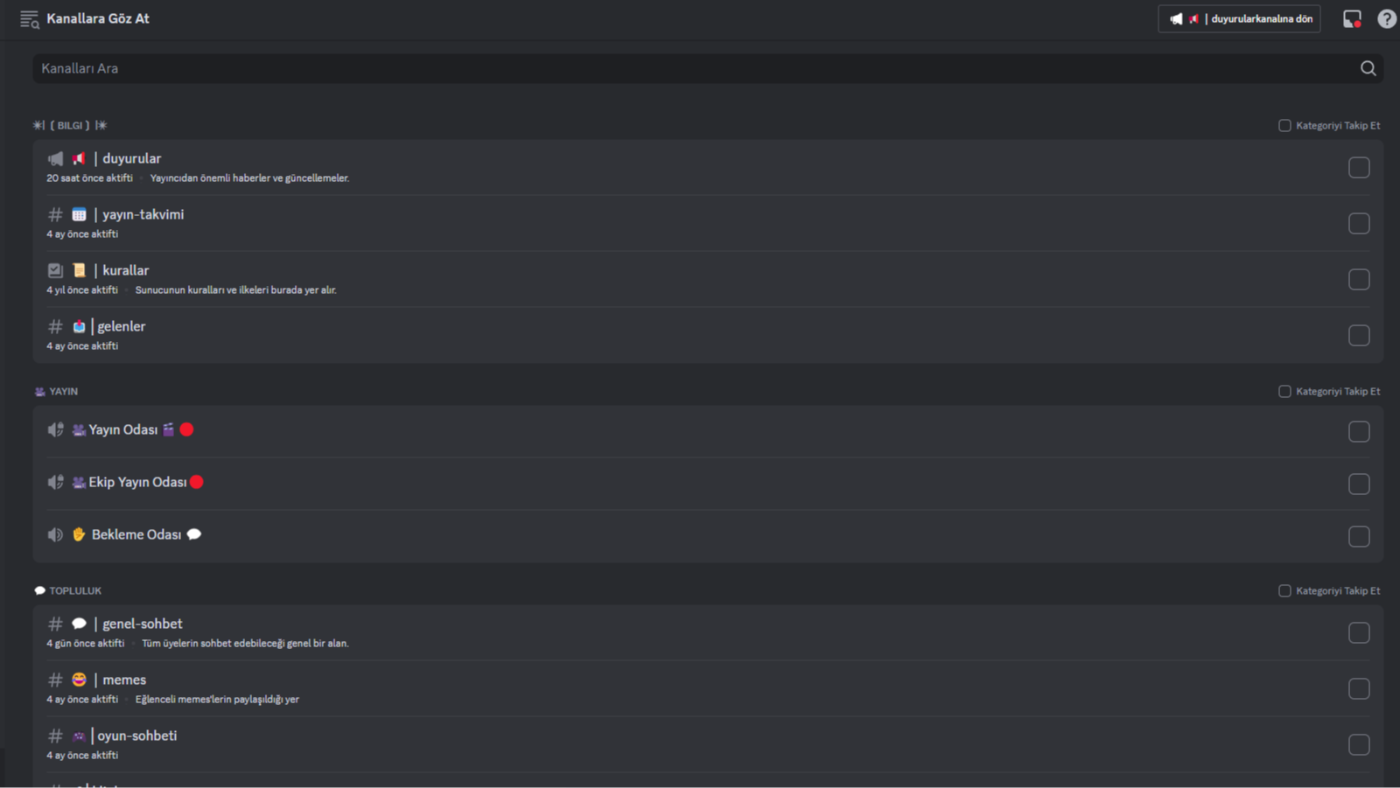Click the yayın-takvimi hashtag icon
Viewport: 1400px width, 788px height.
[56, 215]
